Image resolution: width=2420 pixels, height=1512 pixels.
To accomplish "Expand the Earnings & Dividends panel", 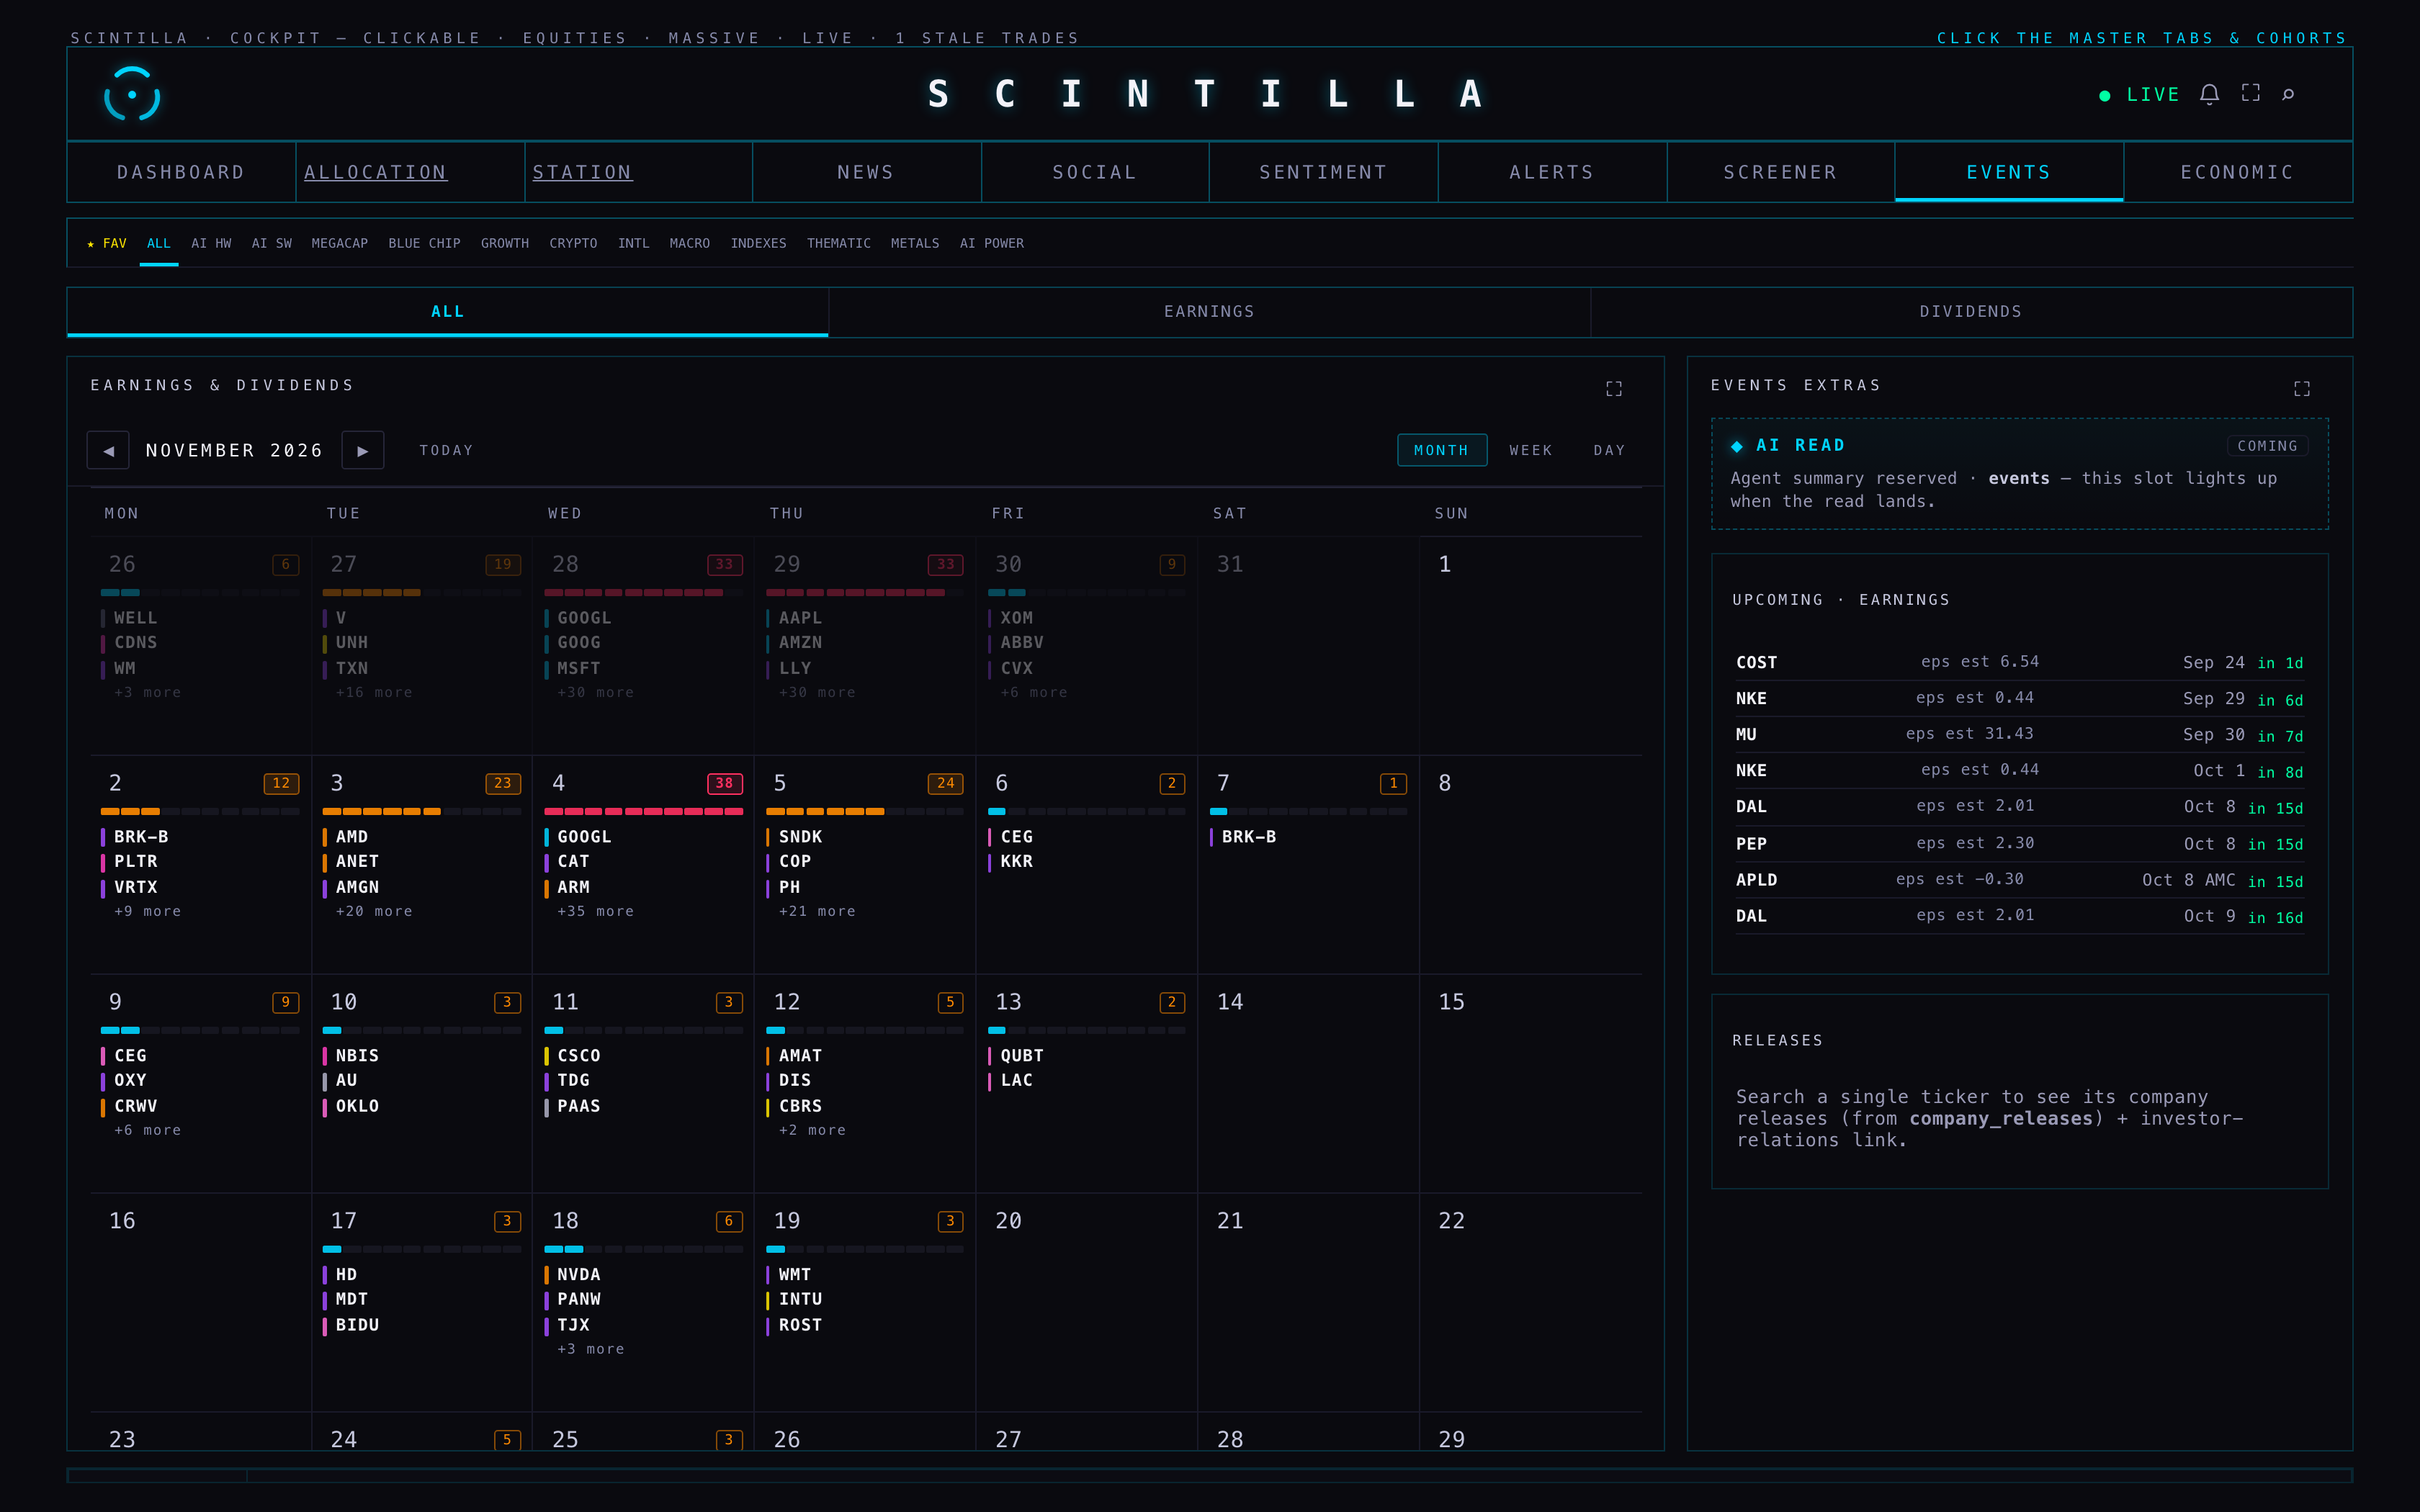I will 1613,388.
